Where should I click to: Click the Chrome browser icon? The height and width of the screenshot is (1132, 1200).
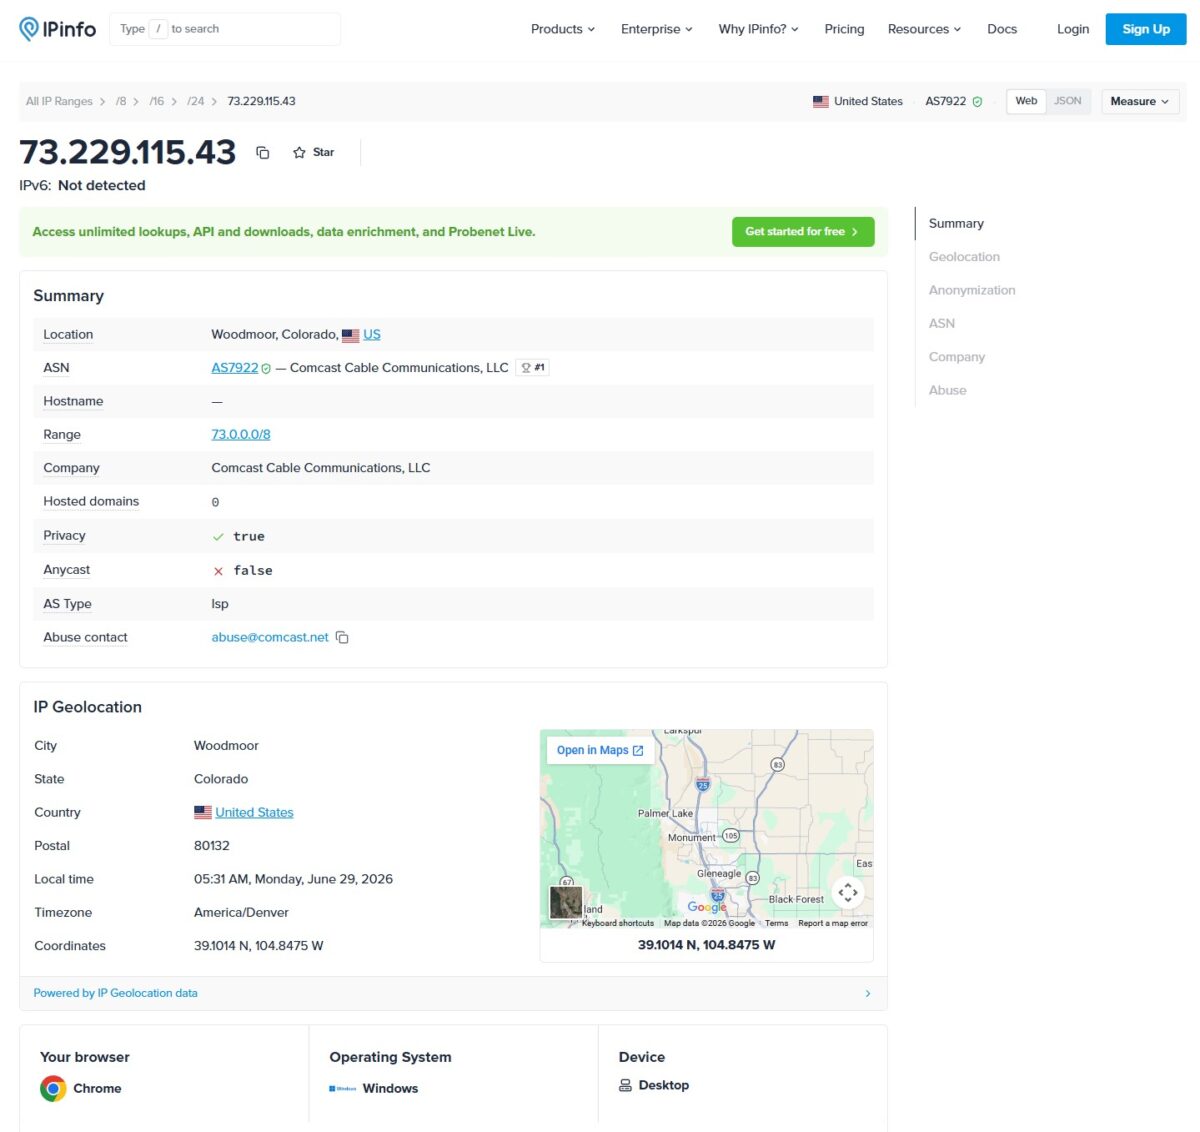click(x=53, y=1088)
